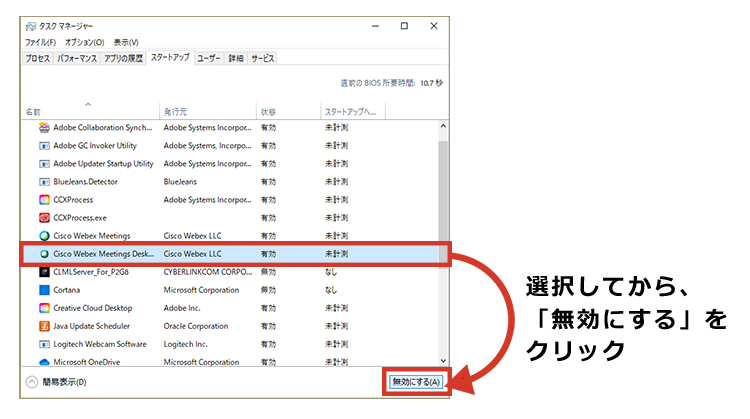Select the CCXProcess.exe name text
Screen dimensions: 750x419
pos(80,218)
